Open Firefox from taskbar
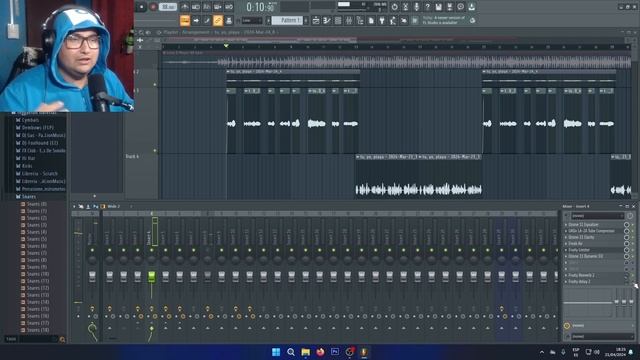Screen dimensions: 640x360 320,352
